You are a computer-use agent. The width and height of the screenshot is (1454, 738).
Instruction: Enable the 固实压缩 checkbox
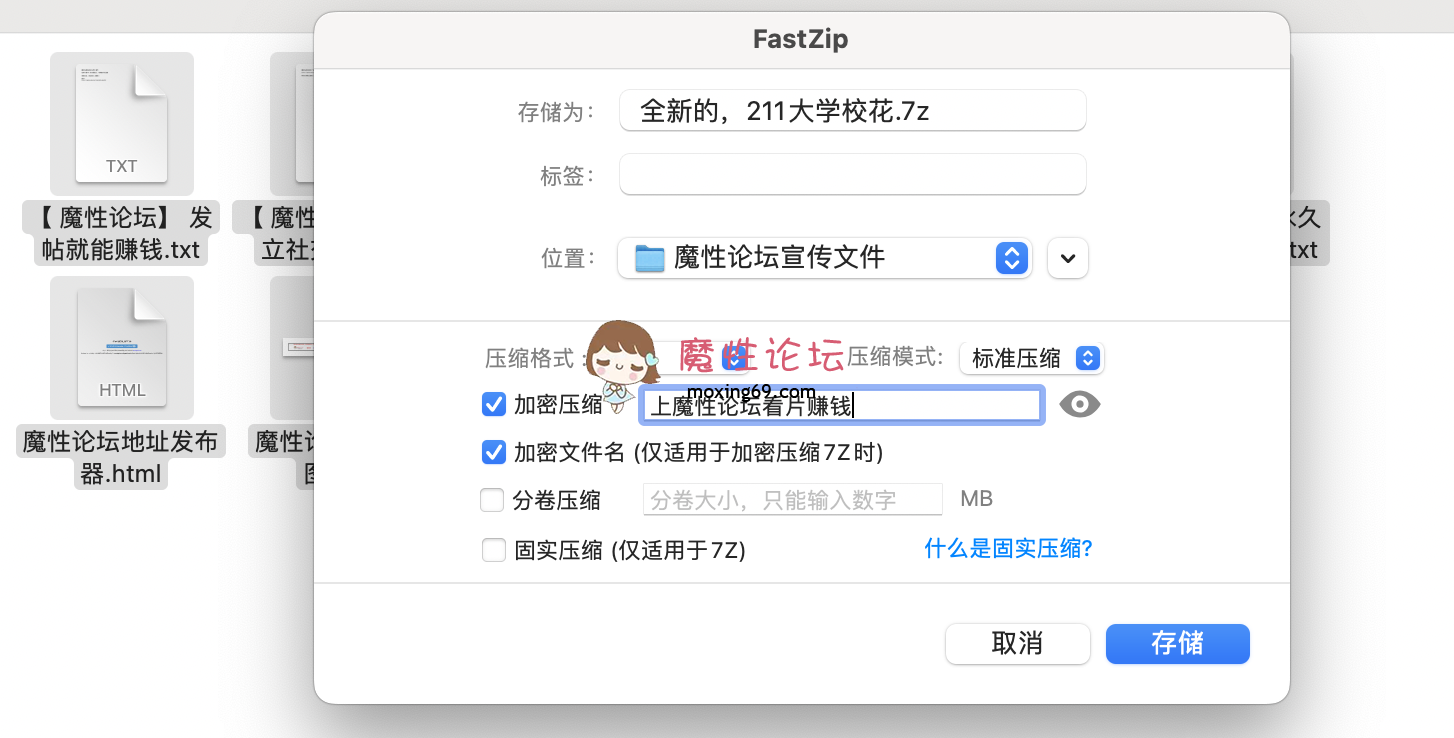[494, 549]
